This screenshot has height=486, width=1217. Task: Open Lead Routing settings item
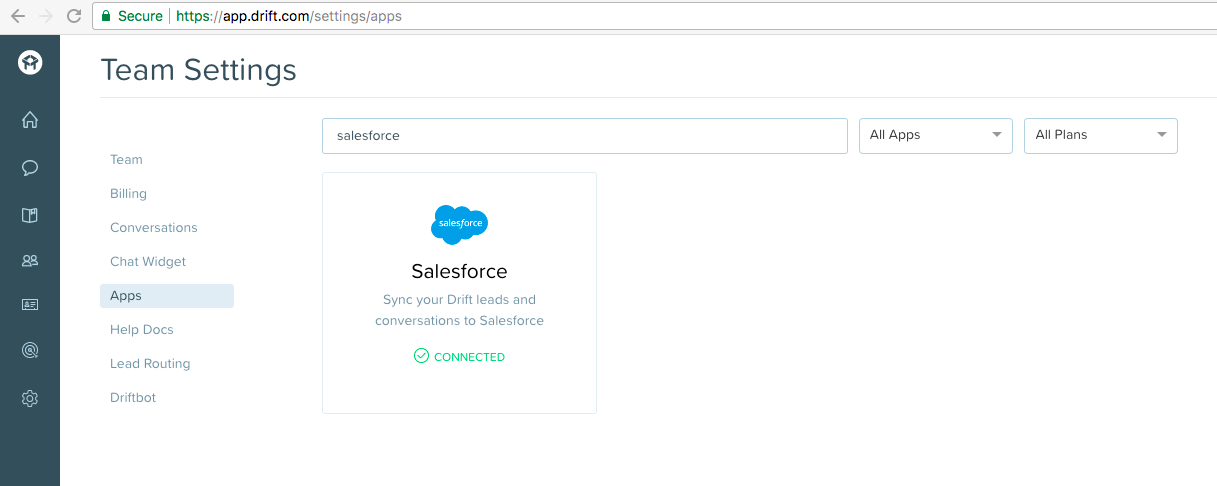[150, 363]
